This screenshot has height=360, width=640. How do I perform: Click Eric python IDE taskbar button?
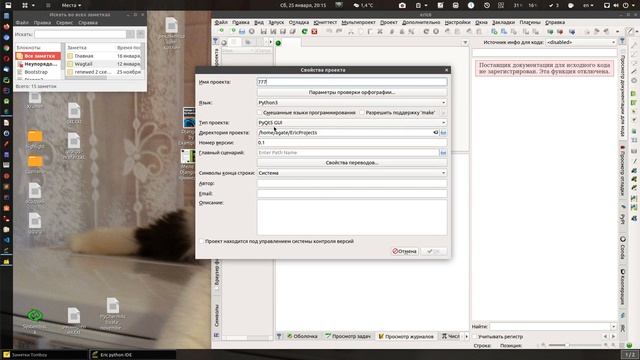point(133,355)
